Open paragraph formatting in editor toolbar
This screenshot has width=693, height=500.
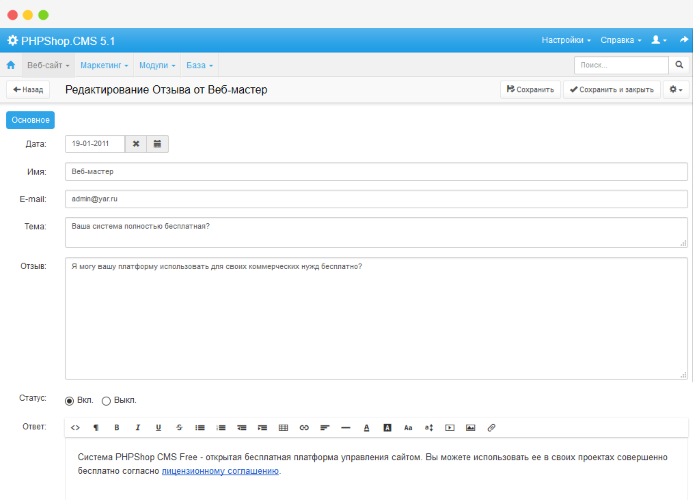pos(96,427)
